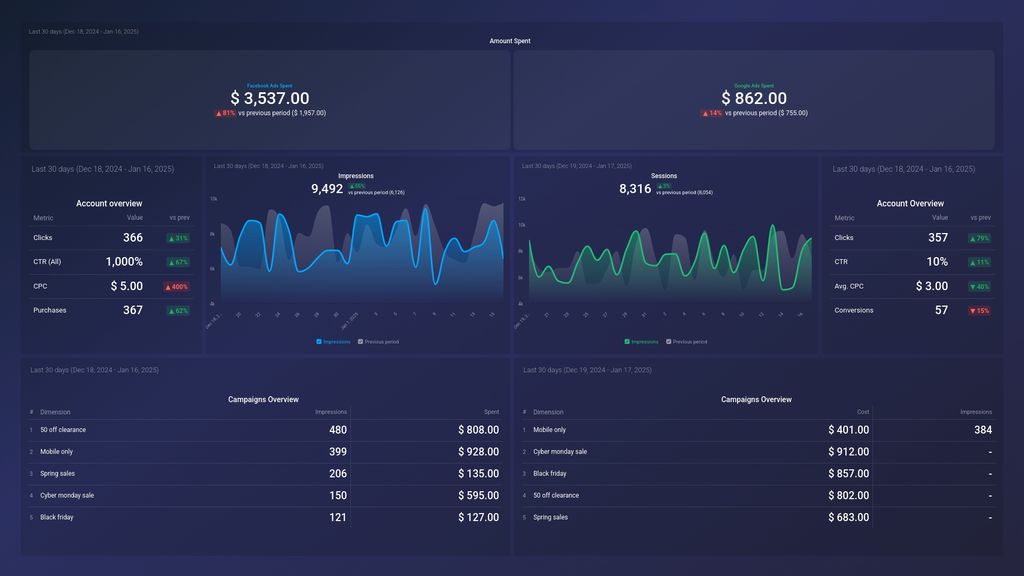Select the $ 808.00 spent cell
Image resolution: width=1024 pixels, height=576 pixels.
pos(479,430)
